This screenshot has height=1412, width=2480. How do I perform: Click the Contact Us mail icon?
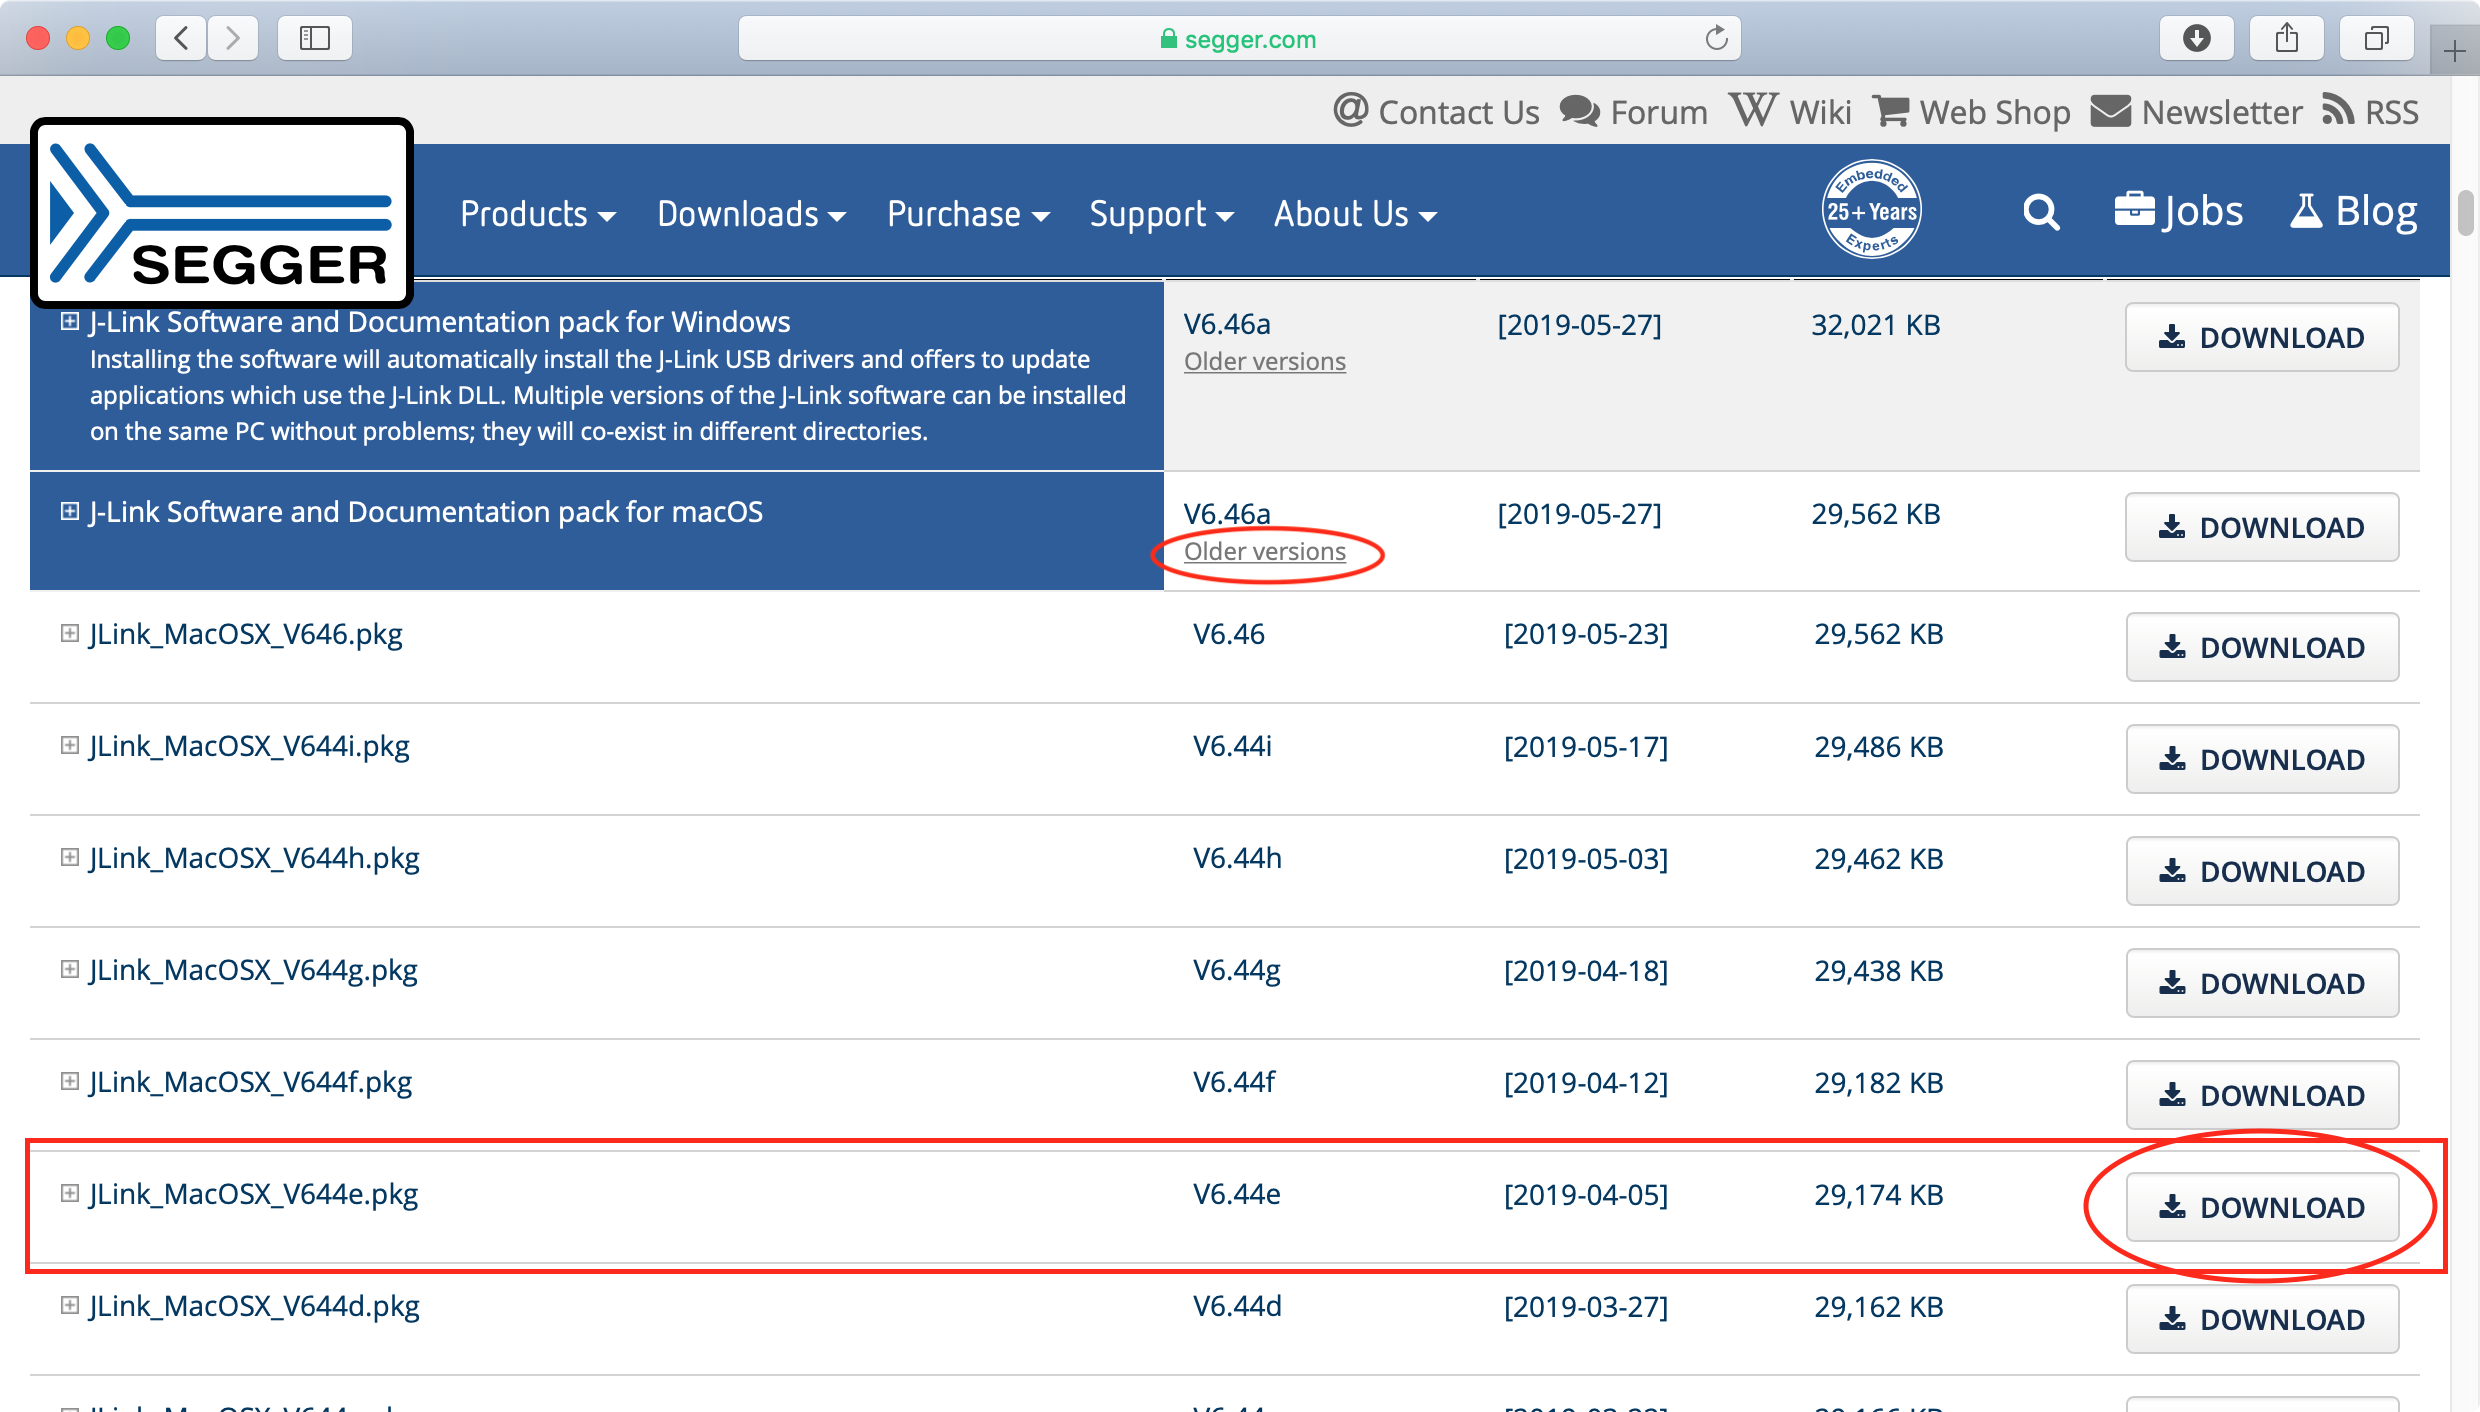pos(1354,111)
